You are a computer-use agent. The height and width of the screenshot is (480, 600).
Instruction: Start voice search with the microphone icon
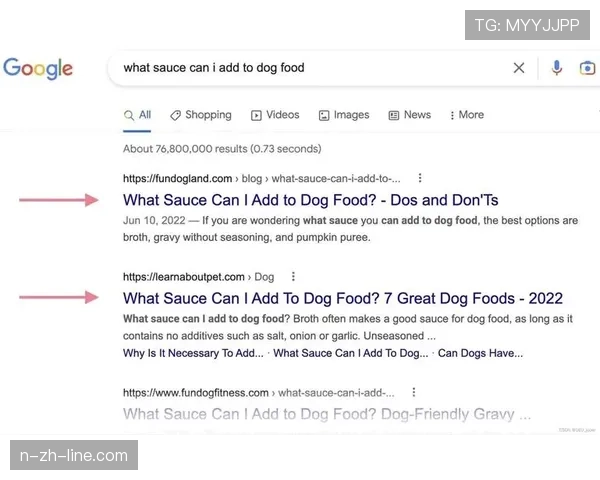coord(556,68)
